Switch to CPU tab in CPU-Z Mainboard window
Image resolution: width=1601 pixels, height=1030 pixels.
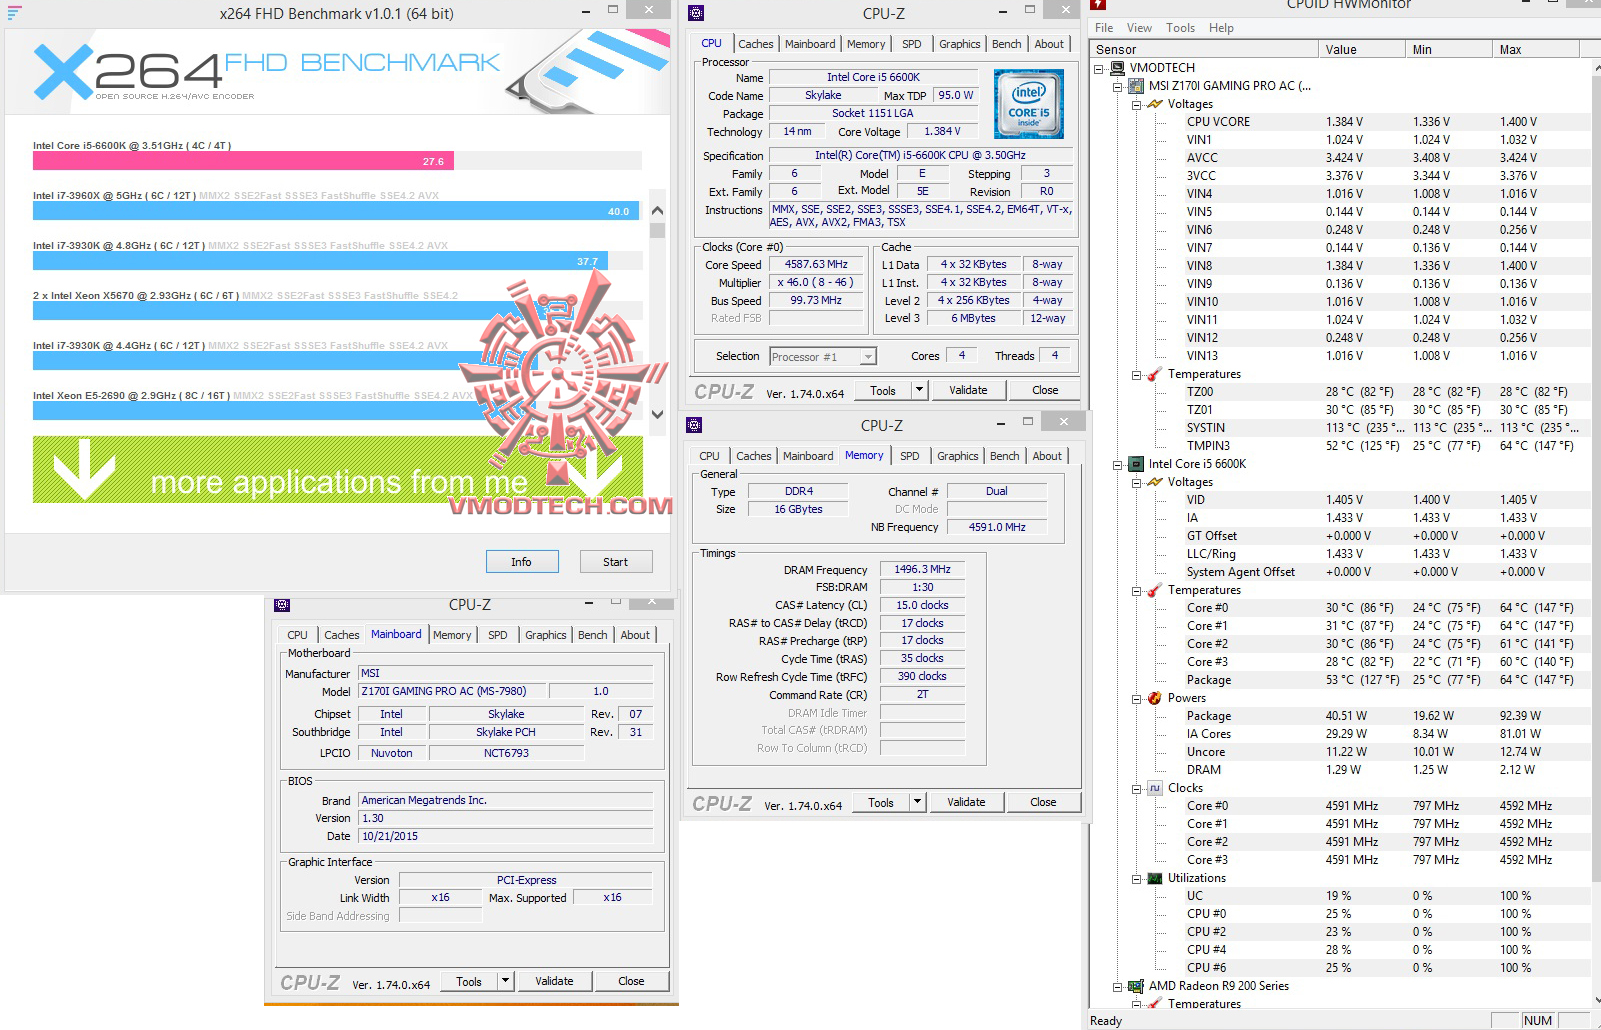tap(298, 635)
